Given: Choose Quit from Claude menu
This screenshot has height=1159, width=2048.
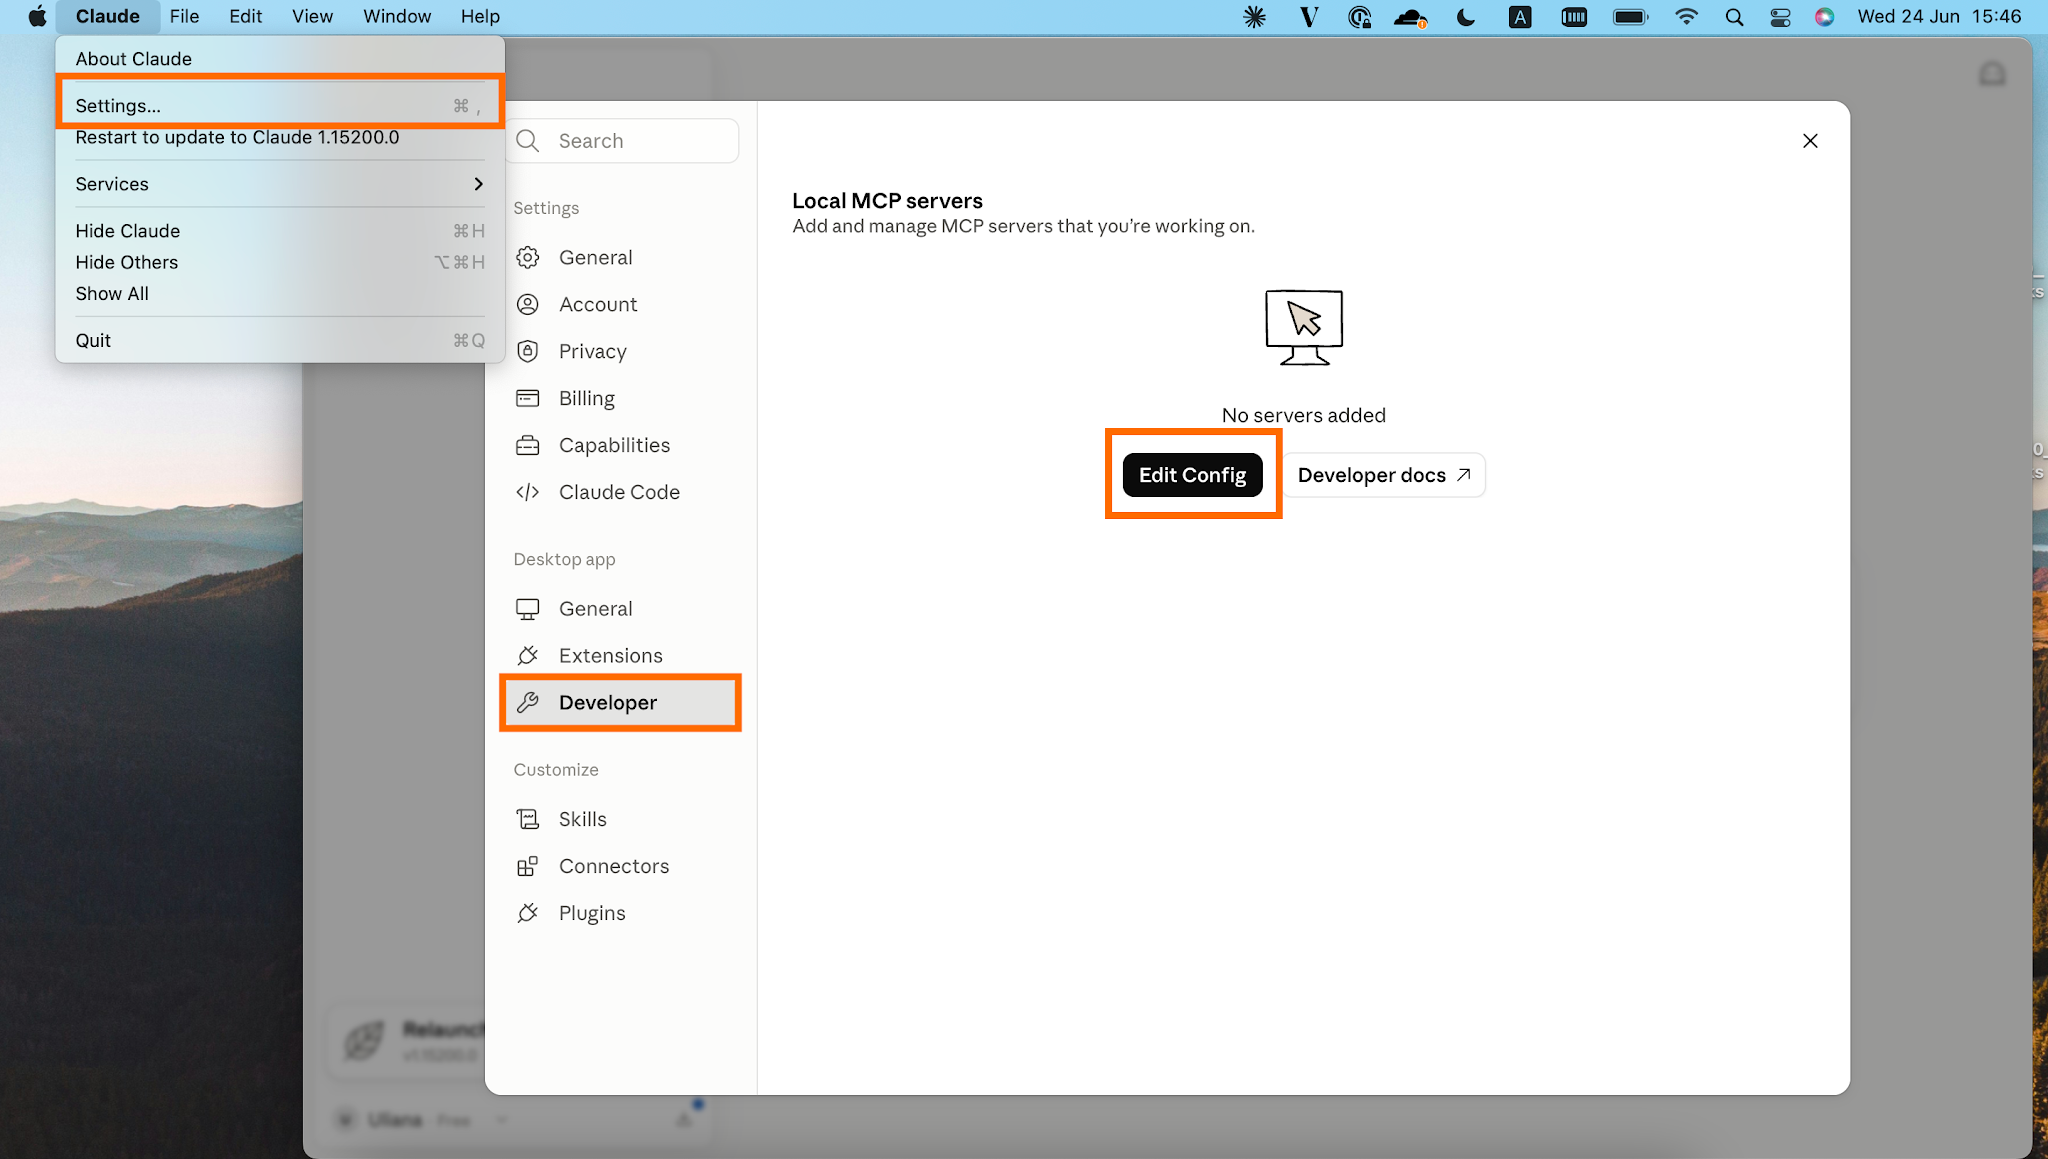Looking at the screenshot, I should [280, 340].
